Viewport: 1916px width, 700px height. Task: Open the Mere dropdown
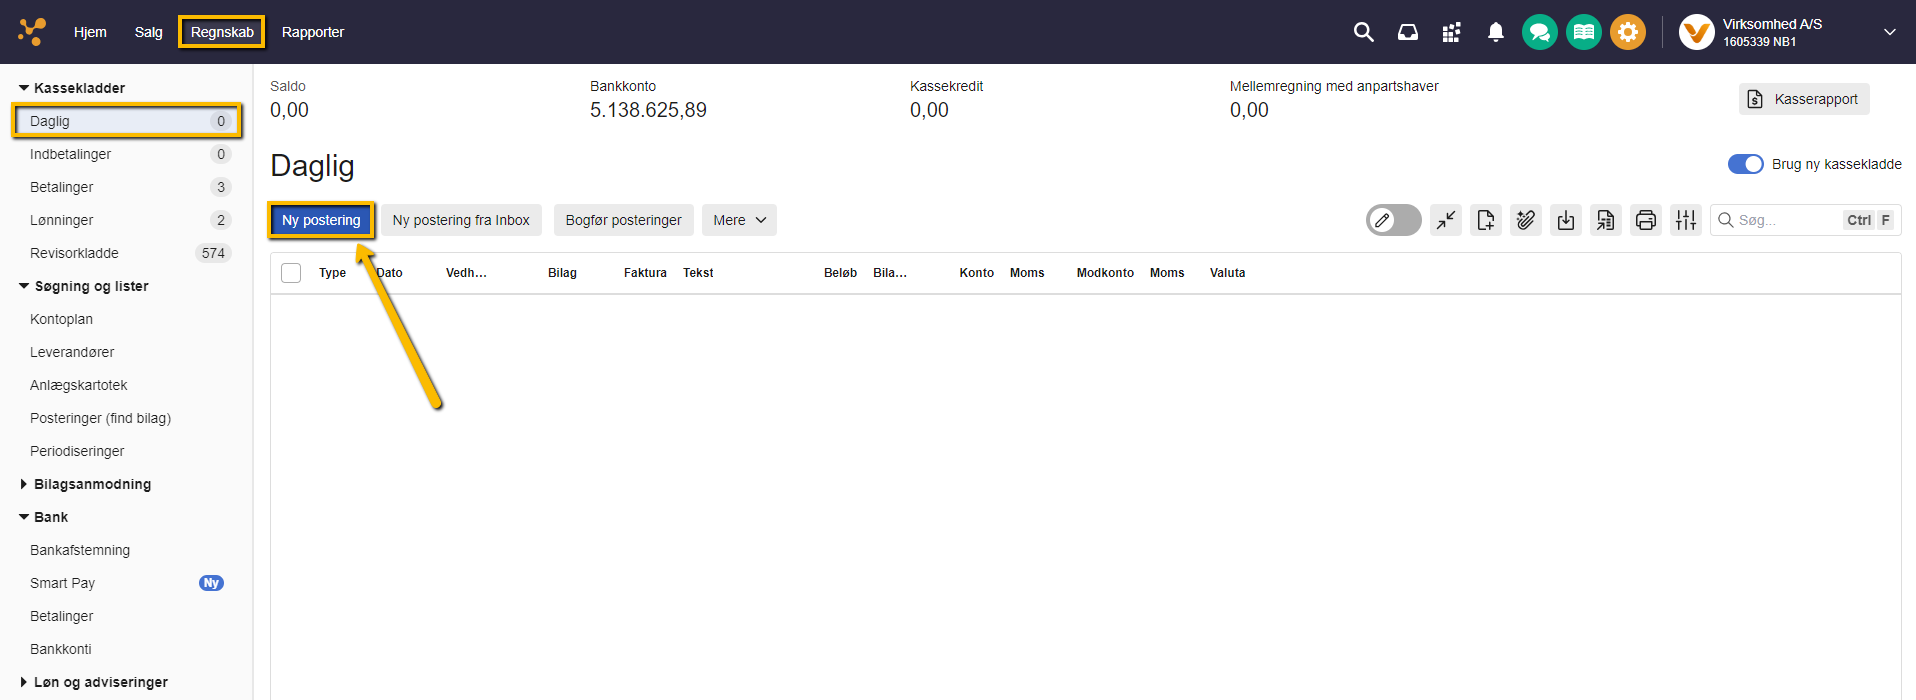739,220
